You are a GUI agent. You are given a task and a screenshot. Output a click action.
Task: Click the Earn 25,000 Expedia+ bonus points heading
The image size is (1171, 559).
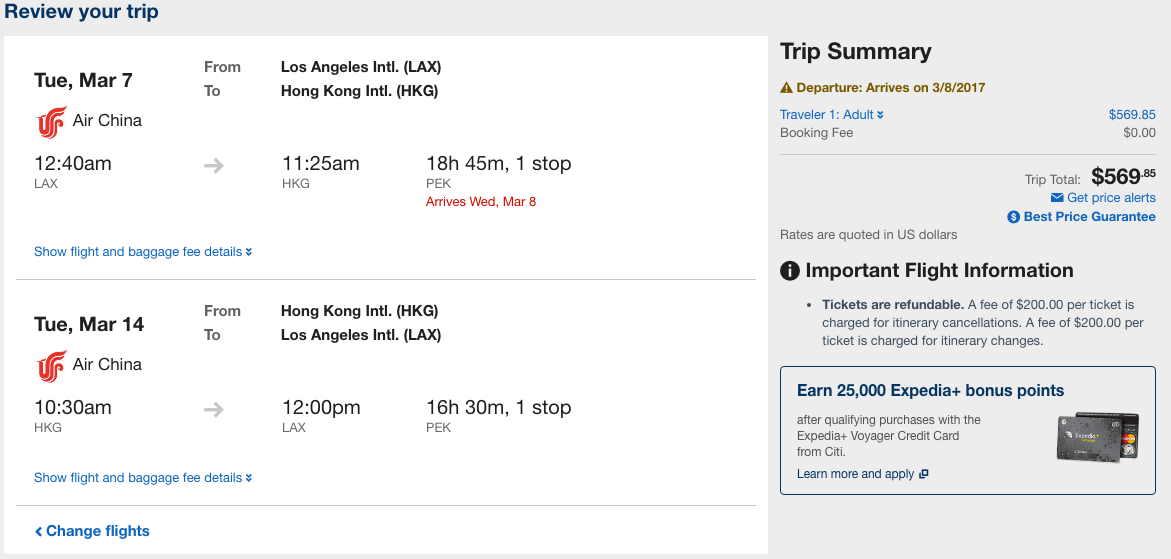click(x=930, y=391)
